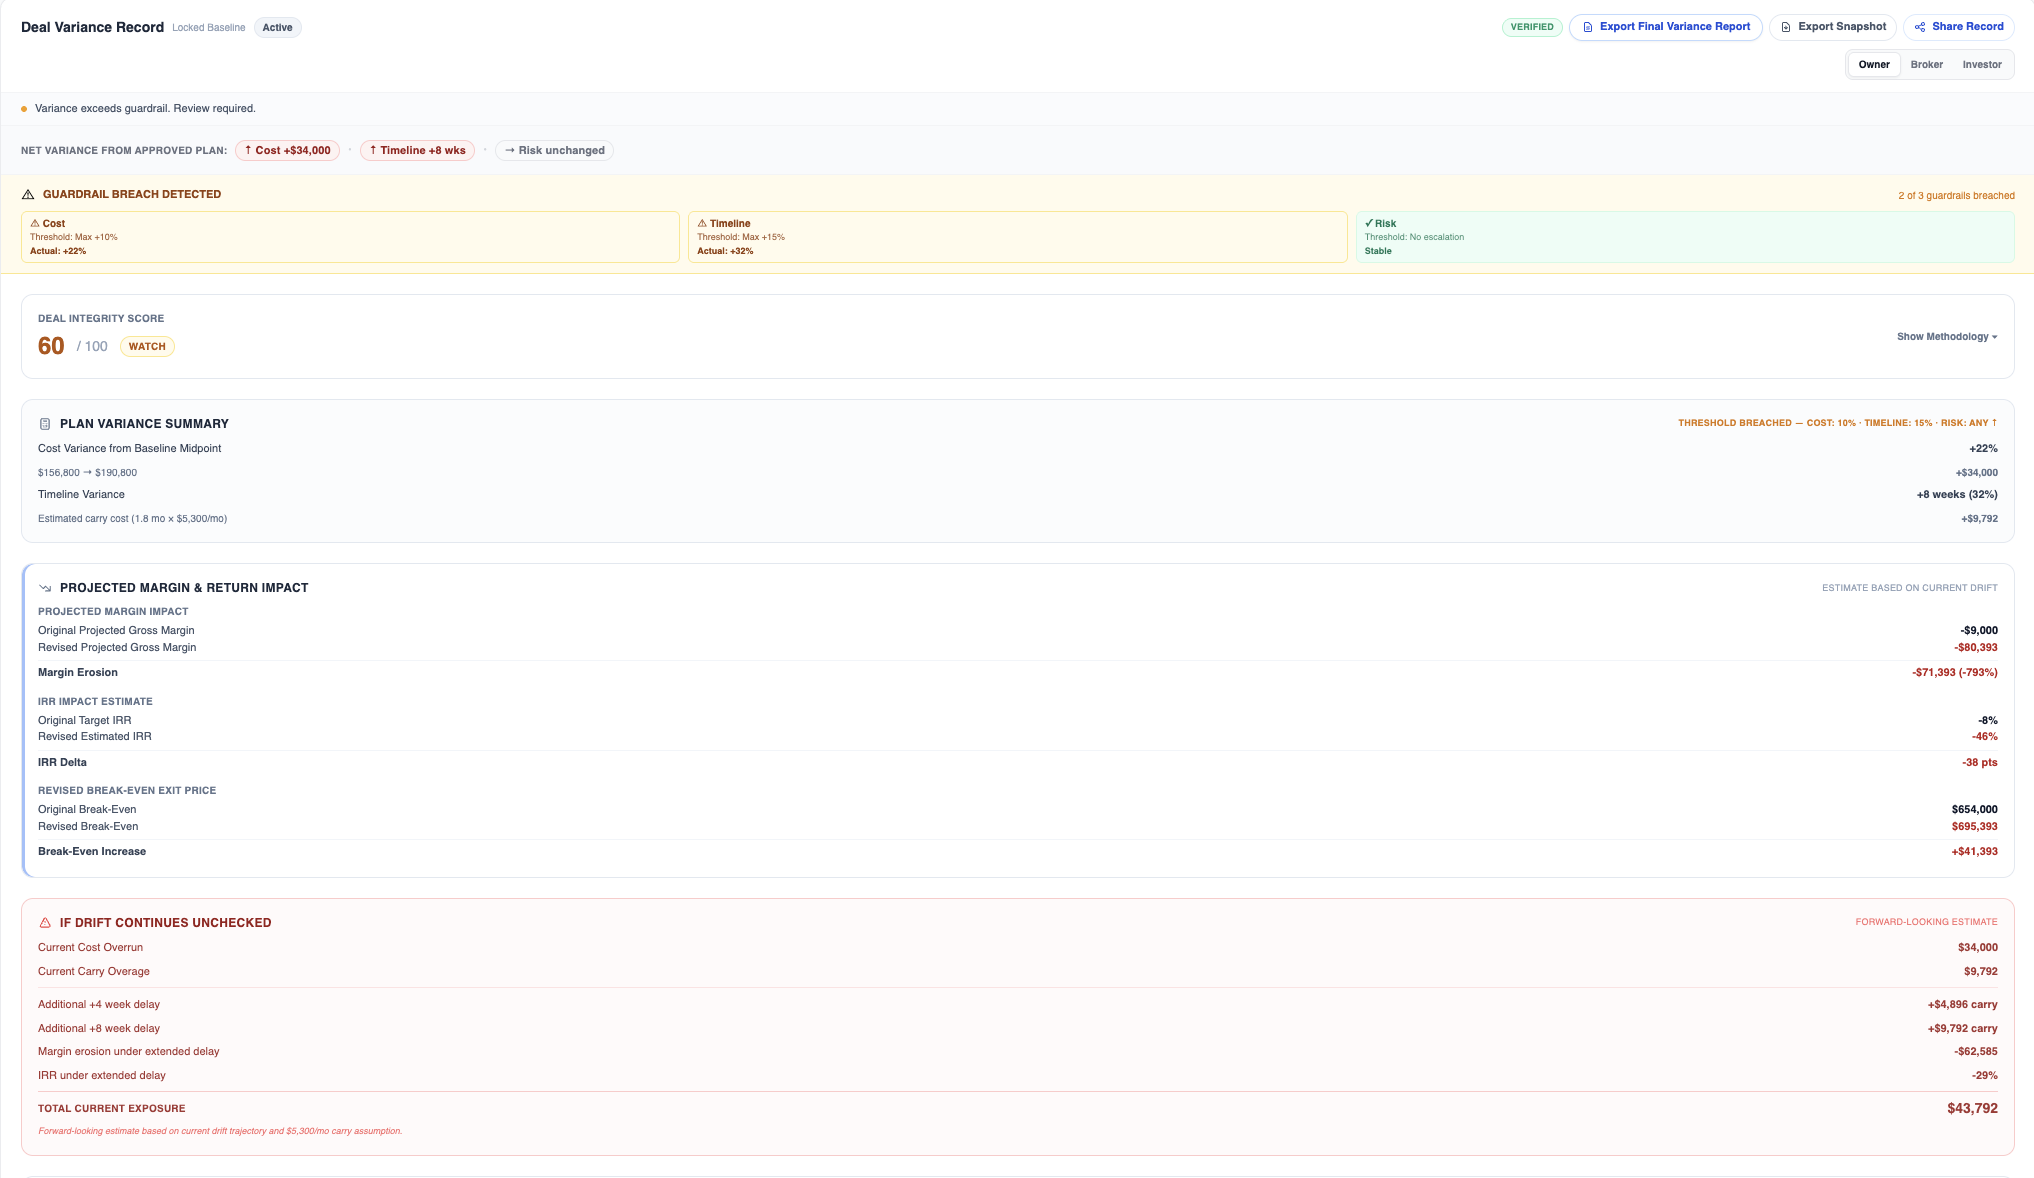The width and height of the screenshot is (2034, 1178).
Task: Expand Show Methodology dropdown
Action: coord(1942,337)
